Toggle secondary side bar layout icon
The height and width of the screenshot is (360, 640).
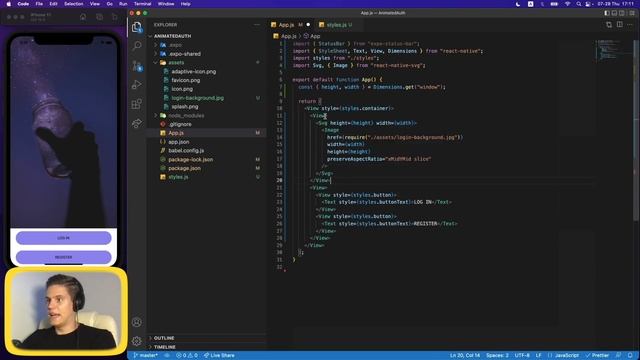click(622, 13)
